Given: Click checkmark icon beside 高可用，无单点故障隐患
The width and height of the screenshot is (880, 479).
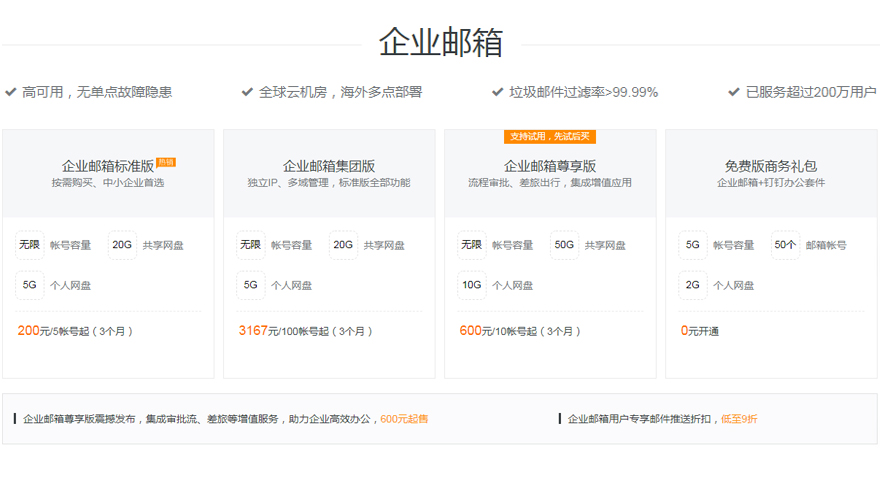Looking at the screenshot, I should pyautogui.click(x=11, y=92).
